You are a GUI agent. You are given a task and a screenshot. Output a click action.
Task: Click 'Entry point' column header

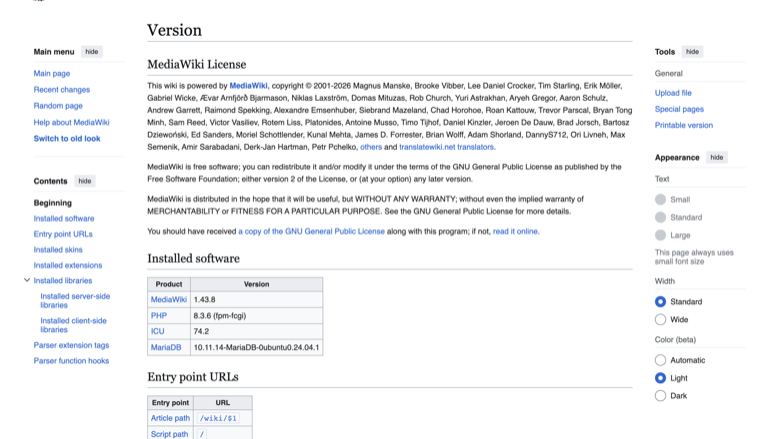(x=170, y=403)
